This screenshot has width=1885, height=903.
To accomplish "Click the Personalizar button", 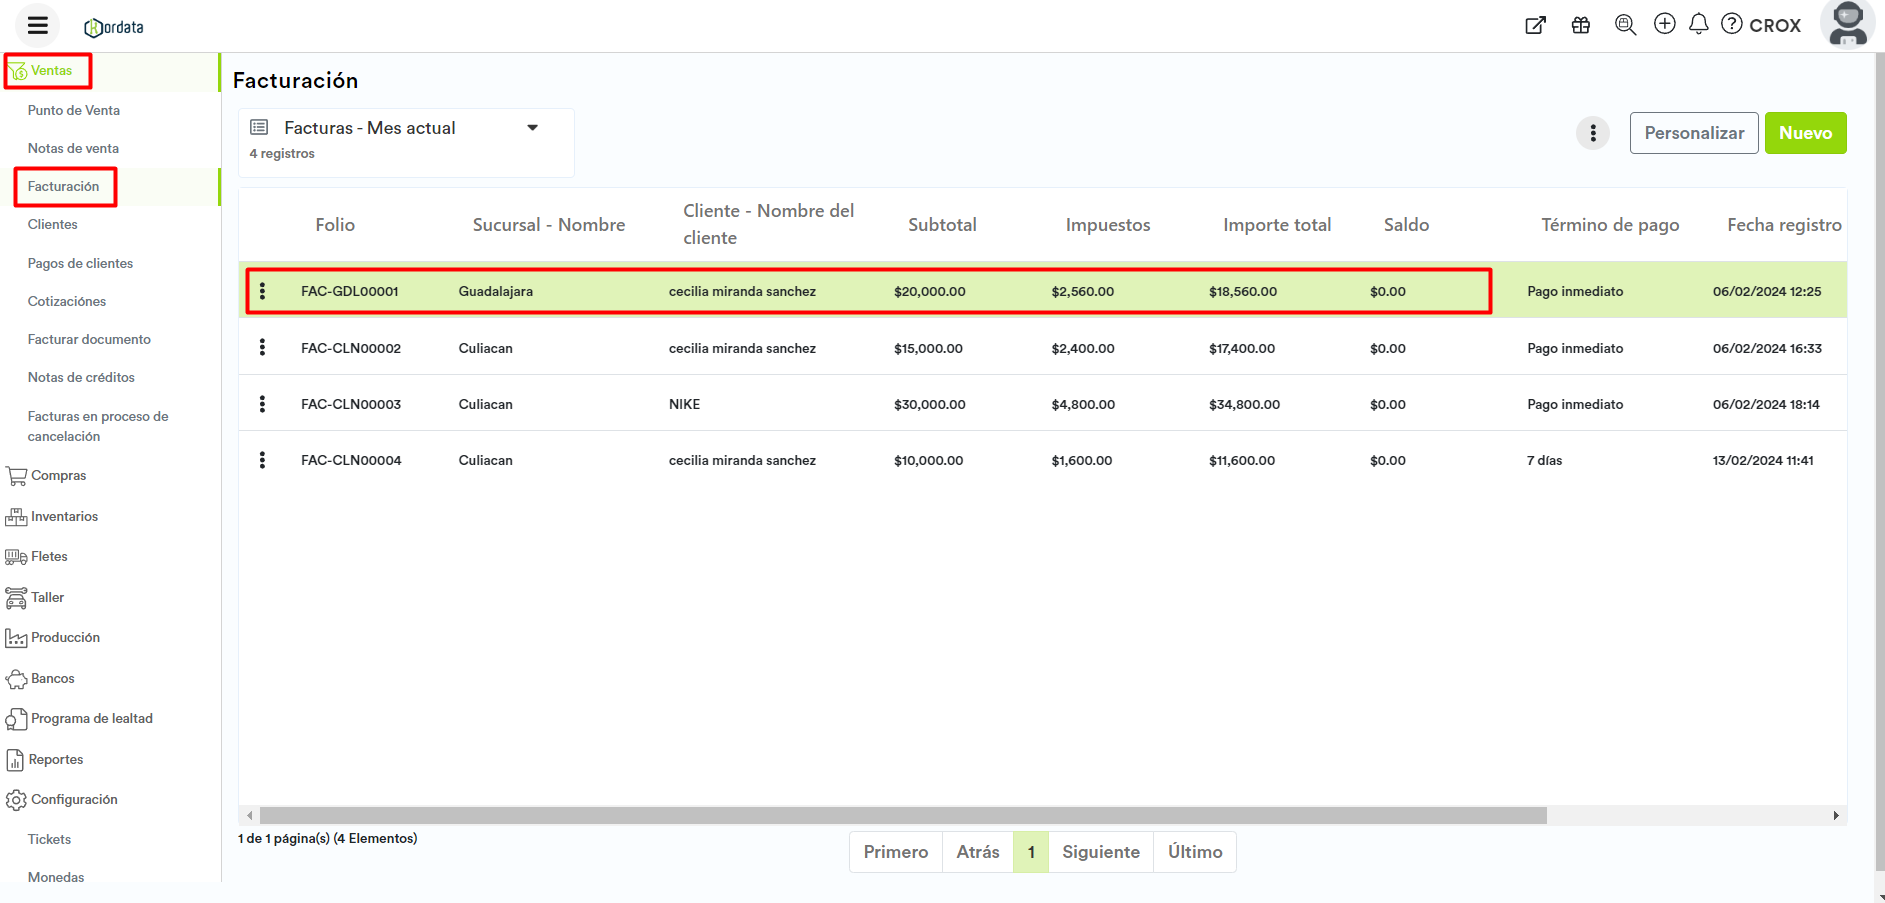I will point(1693,133).
